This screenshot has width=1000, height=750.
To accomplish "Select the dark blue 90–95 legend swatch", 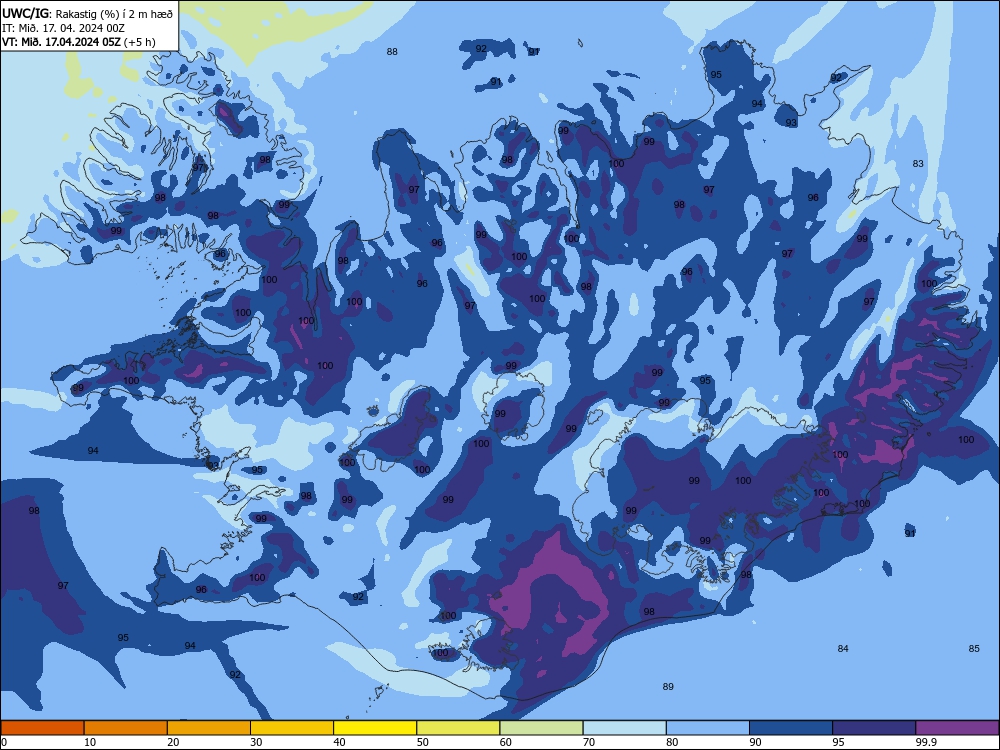I will click(x=791, y=728).
